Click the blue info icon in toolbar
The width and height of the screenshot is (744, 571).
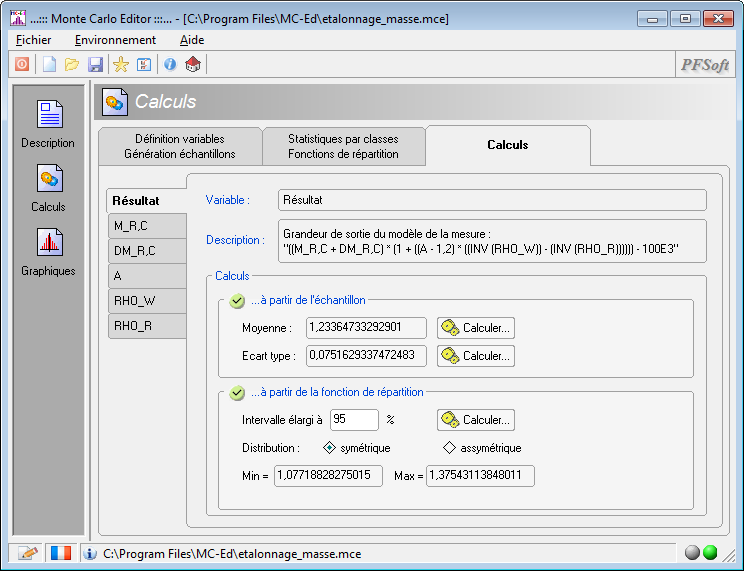170,64
